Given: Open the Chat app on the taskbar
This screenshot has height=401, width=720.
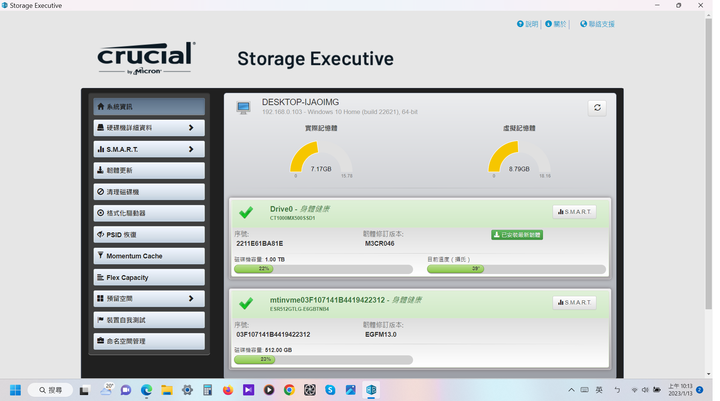Looking at the screenshot, I should click(x=126, y=390).
